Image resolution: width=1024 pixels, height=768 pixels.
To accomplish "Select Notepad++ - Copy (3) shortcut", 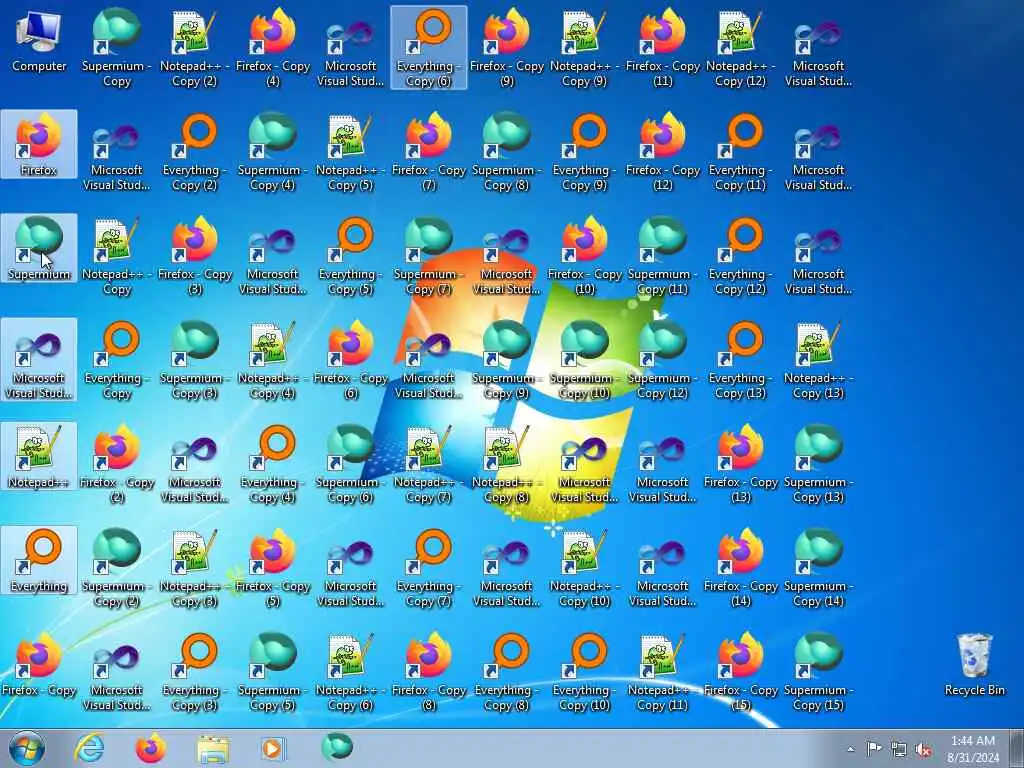I will pyautogui.click(x=195, y=568).
